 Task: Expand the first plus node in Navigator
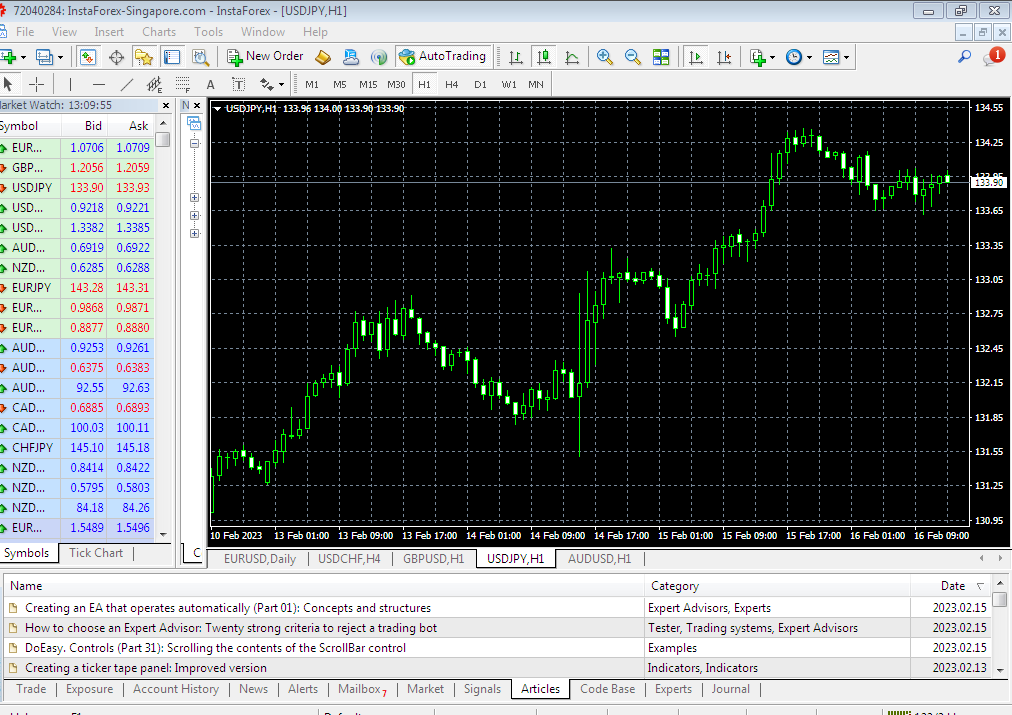tap(194, 197)
